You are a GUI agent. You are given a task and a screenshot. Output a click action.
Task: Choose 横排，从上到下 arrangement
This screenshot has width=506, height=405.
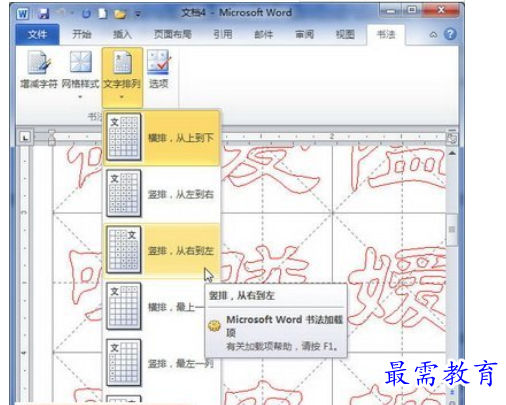(x=161, y=137)
